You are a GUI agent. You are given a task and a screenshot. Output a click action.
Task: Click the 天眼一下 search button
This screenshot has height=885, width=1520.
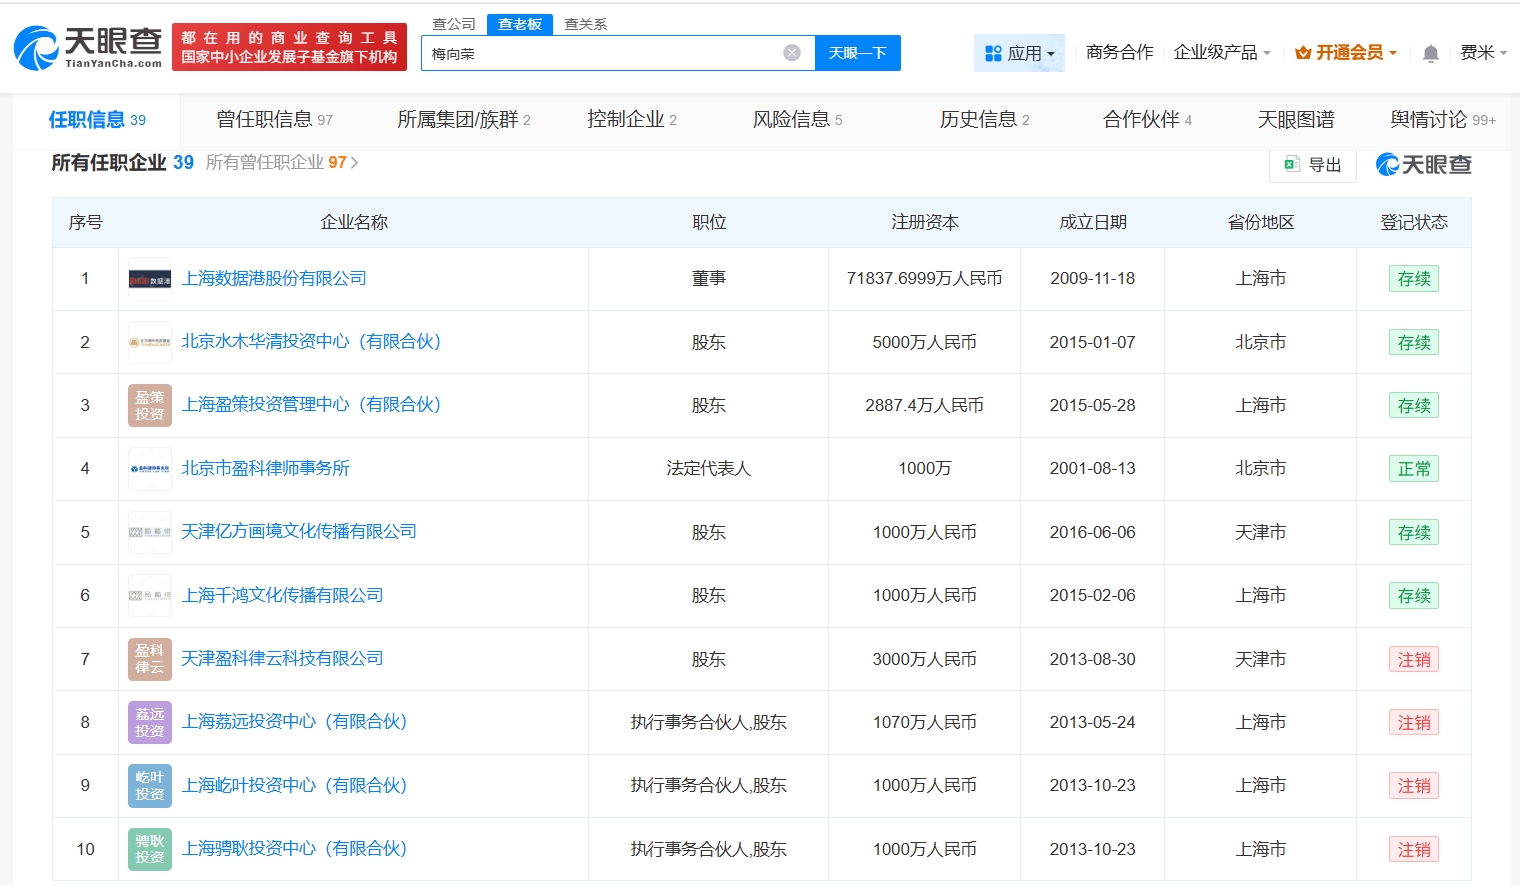coord(858,53)
